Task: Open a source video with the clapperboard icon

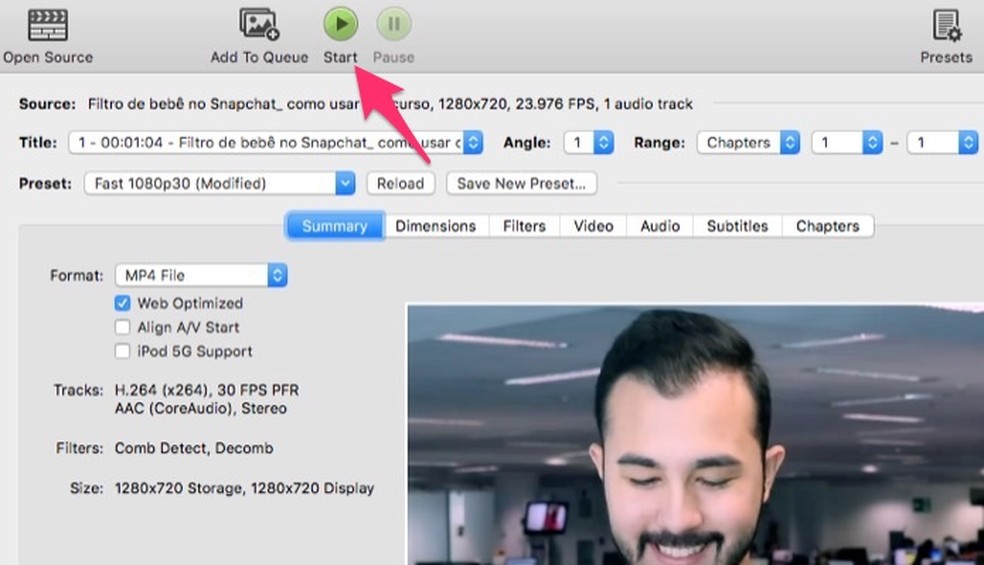Action: point(48,25)
